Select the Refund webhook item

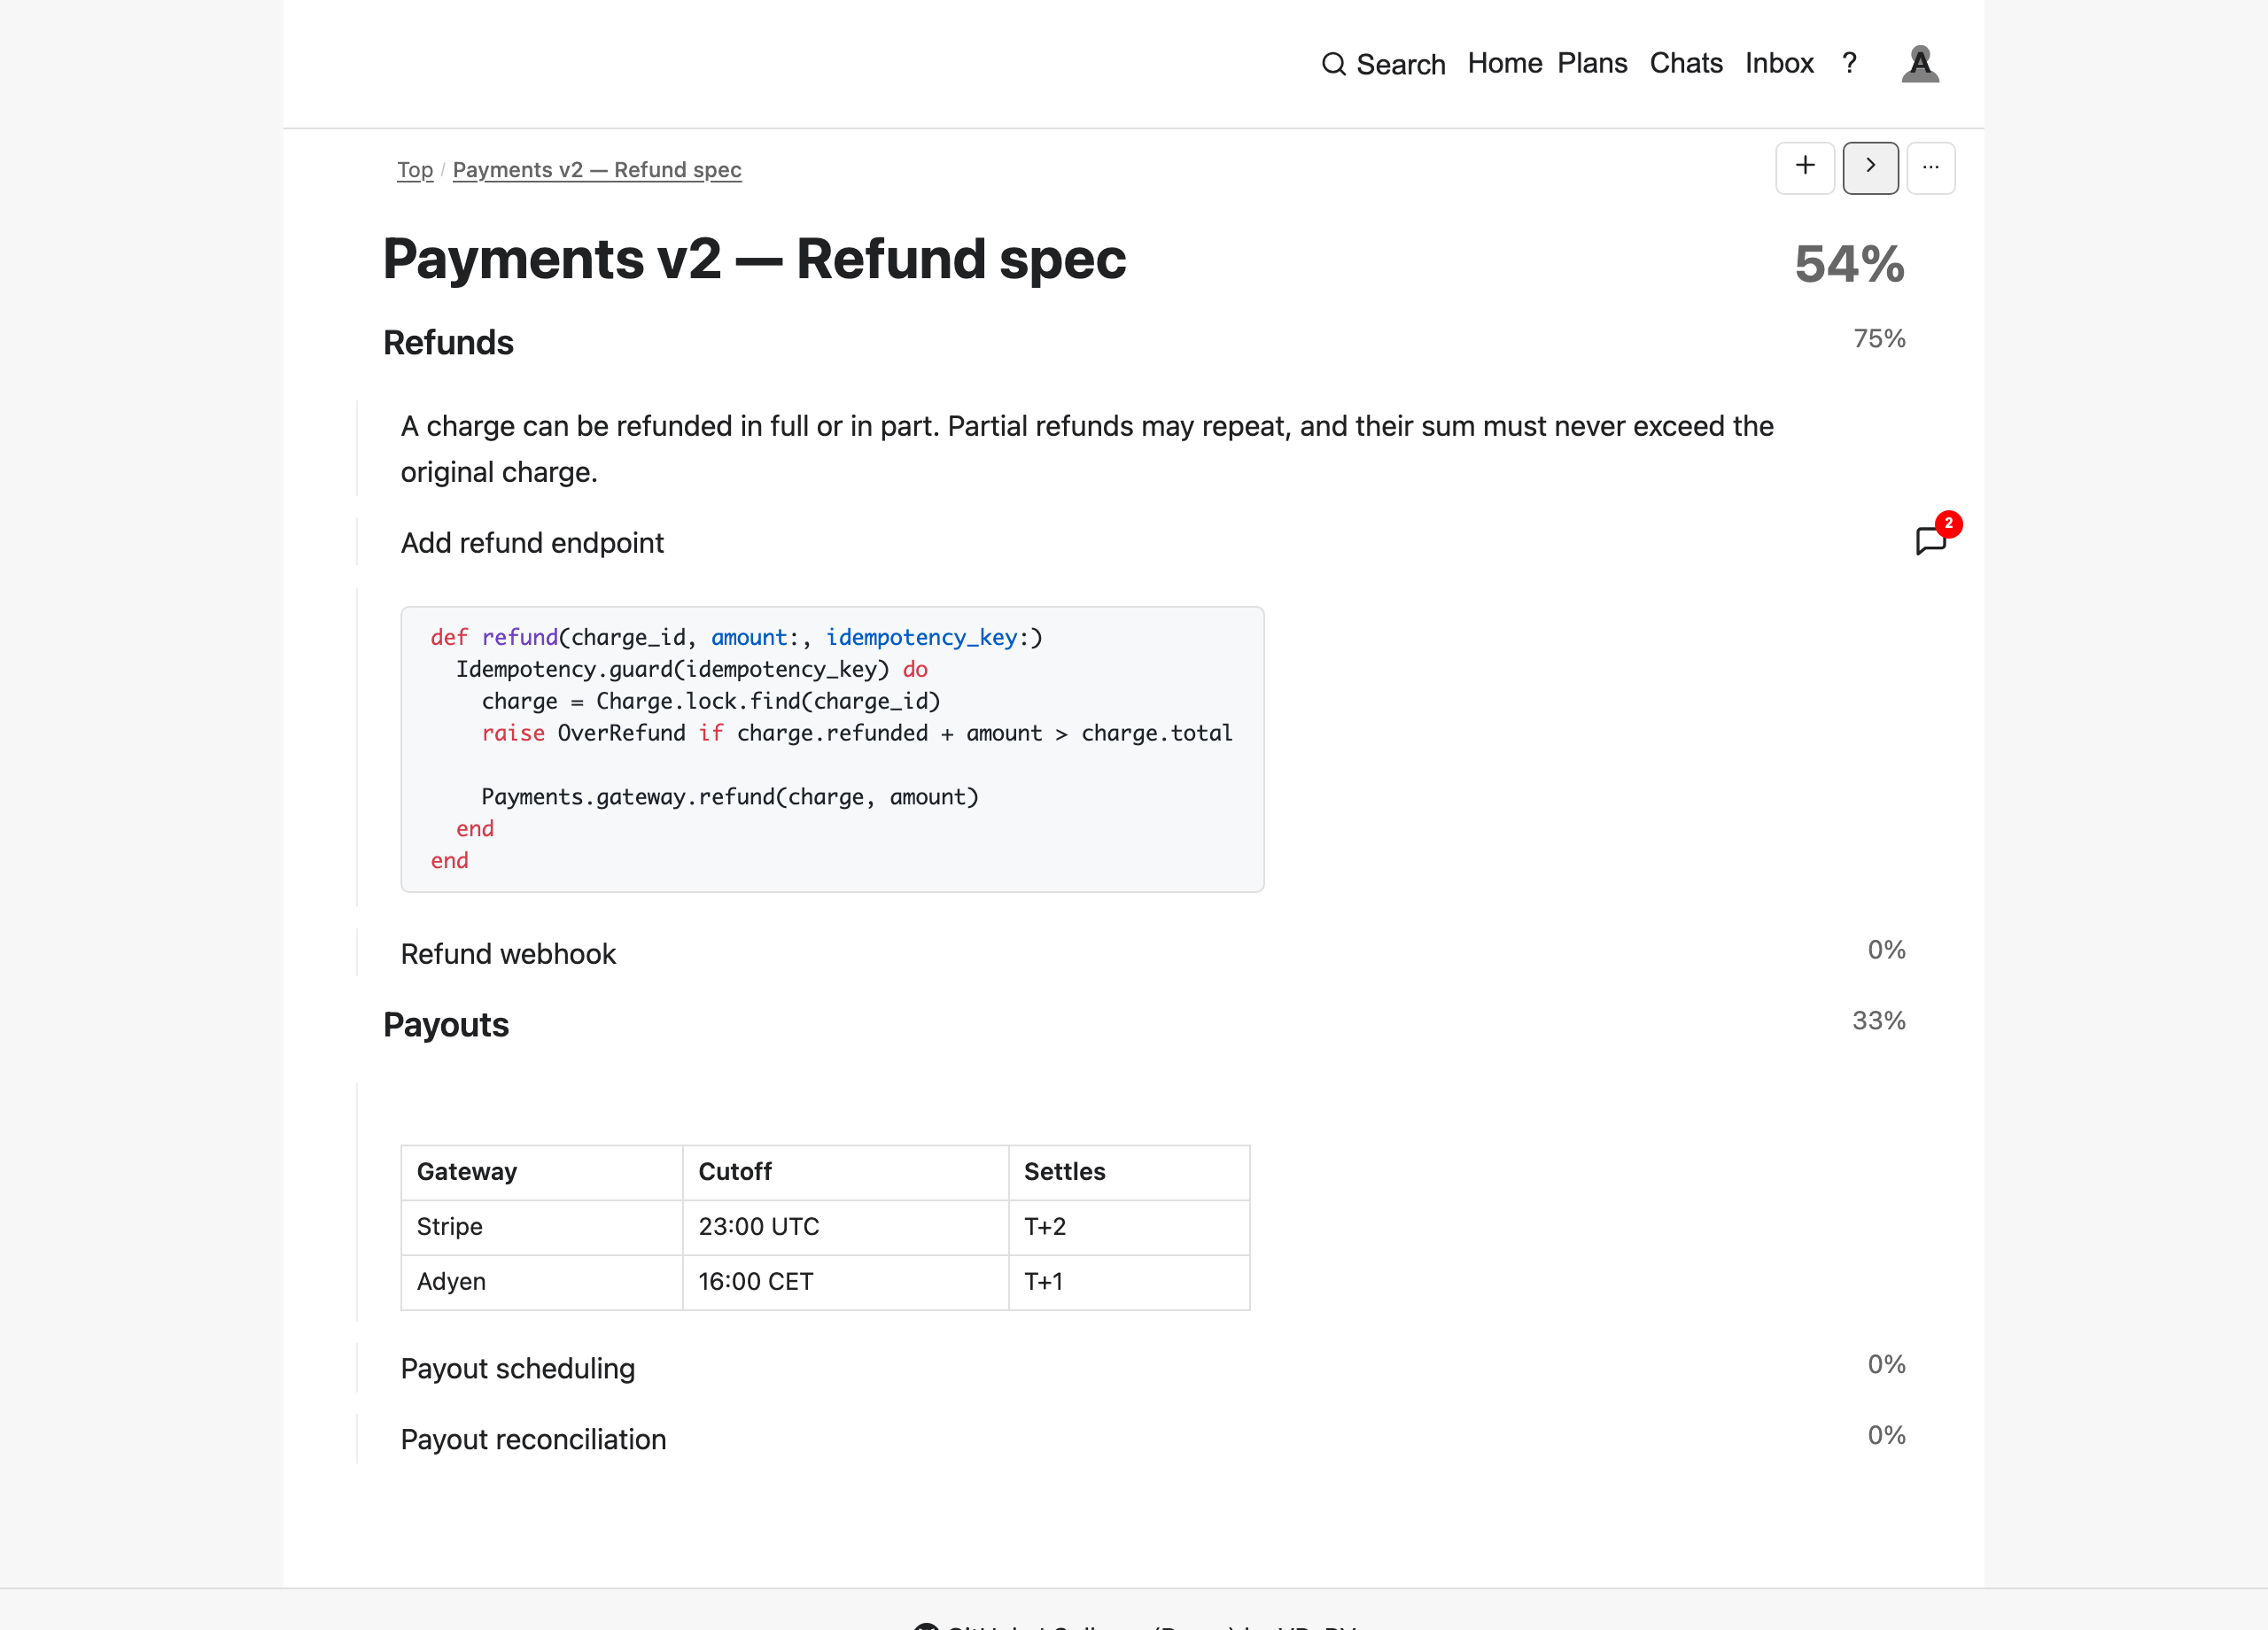508,953
